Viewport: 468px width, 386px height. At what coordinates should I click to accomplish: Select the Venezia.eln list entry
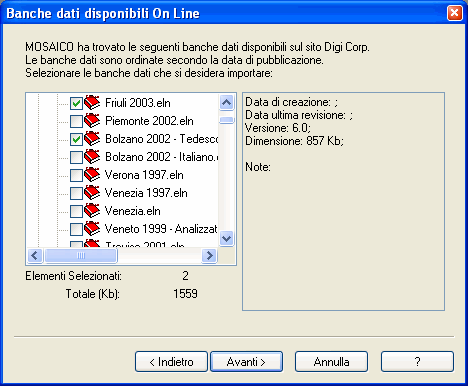click(x=133, y=211)
